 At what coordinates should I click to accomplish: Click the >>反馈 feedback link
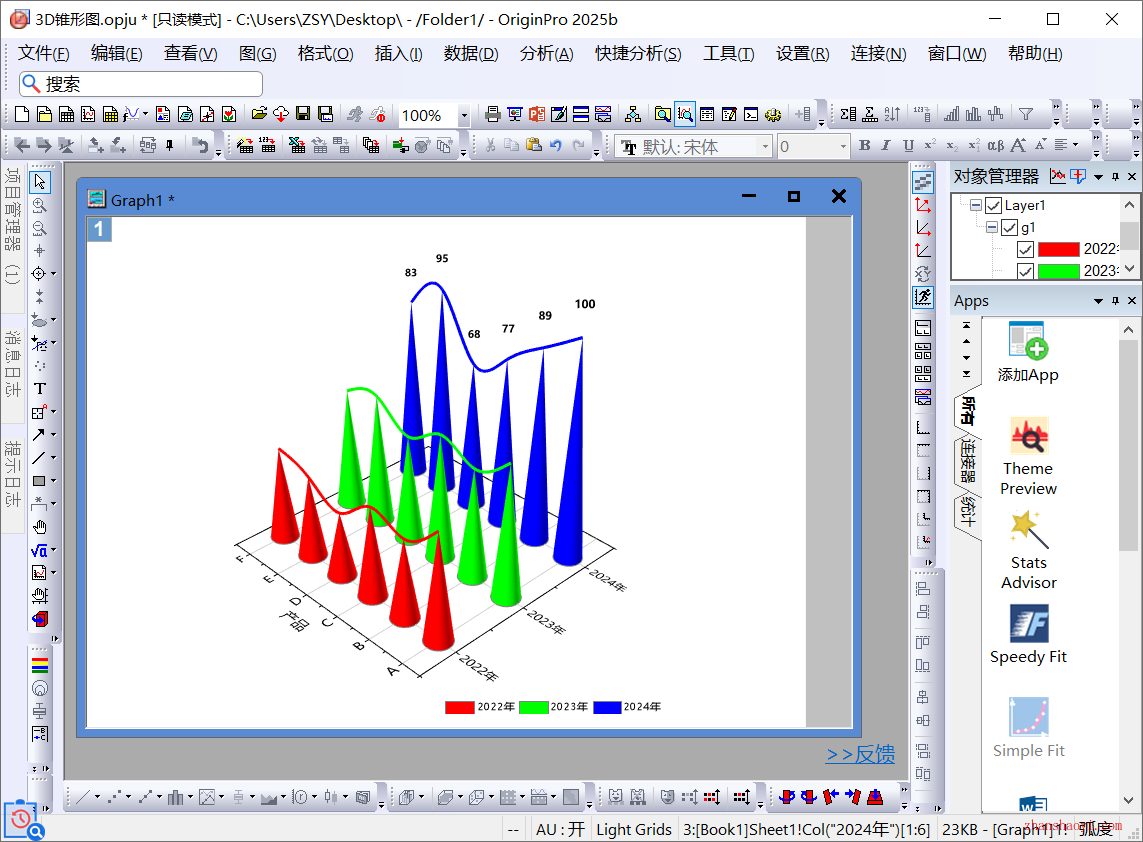[x=860, y=755]
